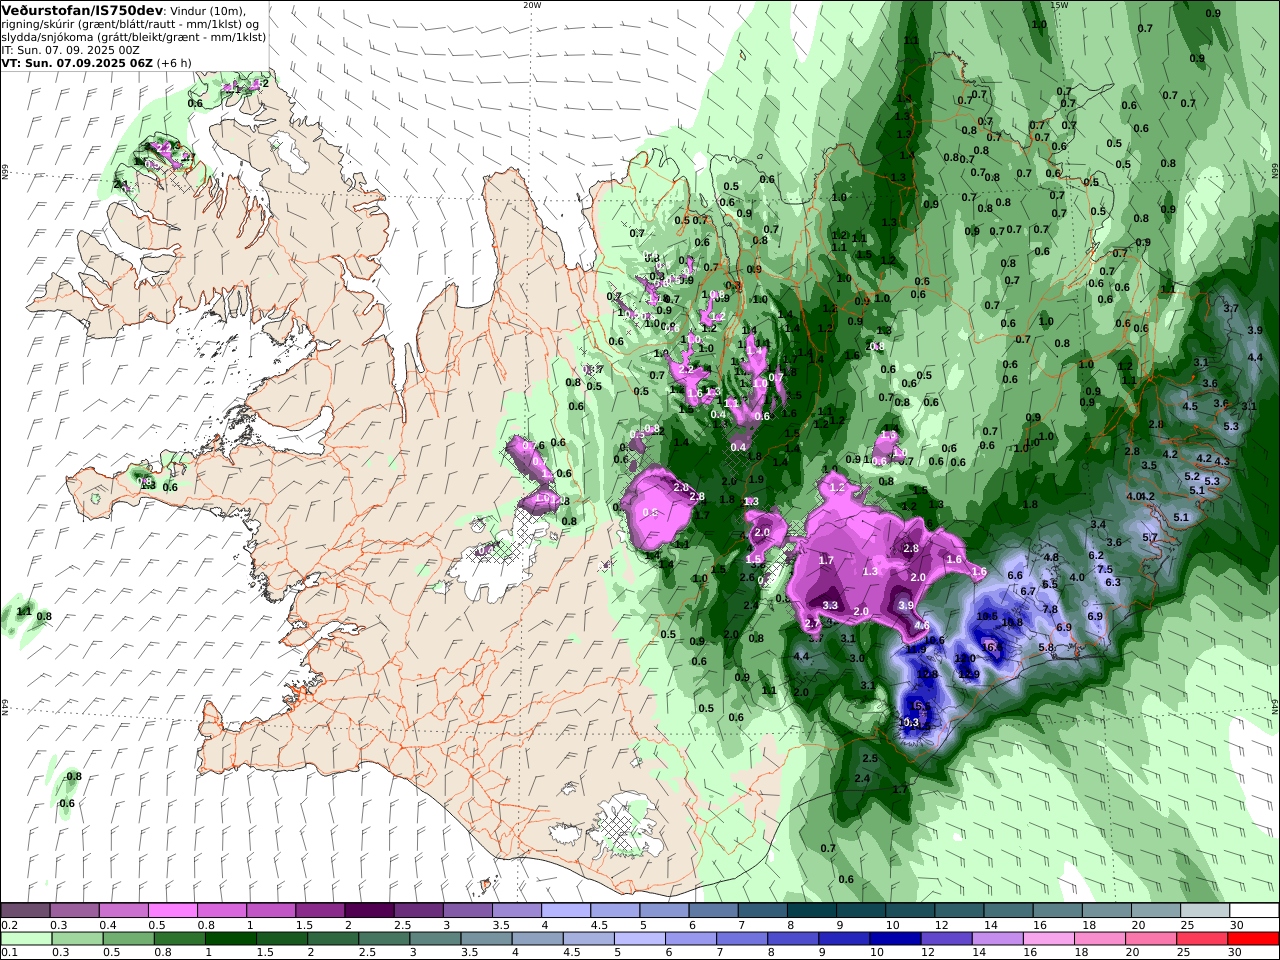Click the '7.5' precipitation value on the map
Image resolution: width=1280 pixels, height=960 pixels.
coord(1105,570)
